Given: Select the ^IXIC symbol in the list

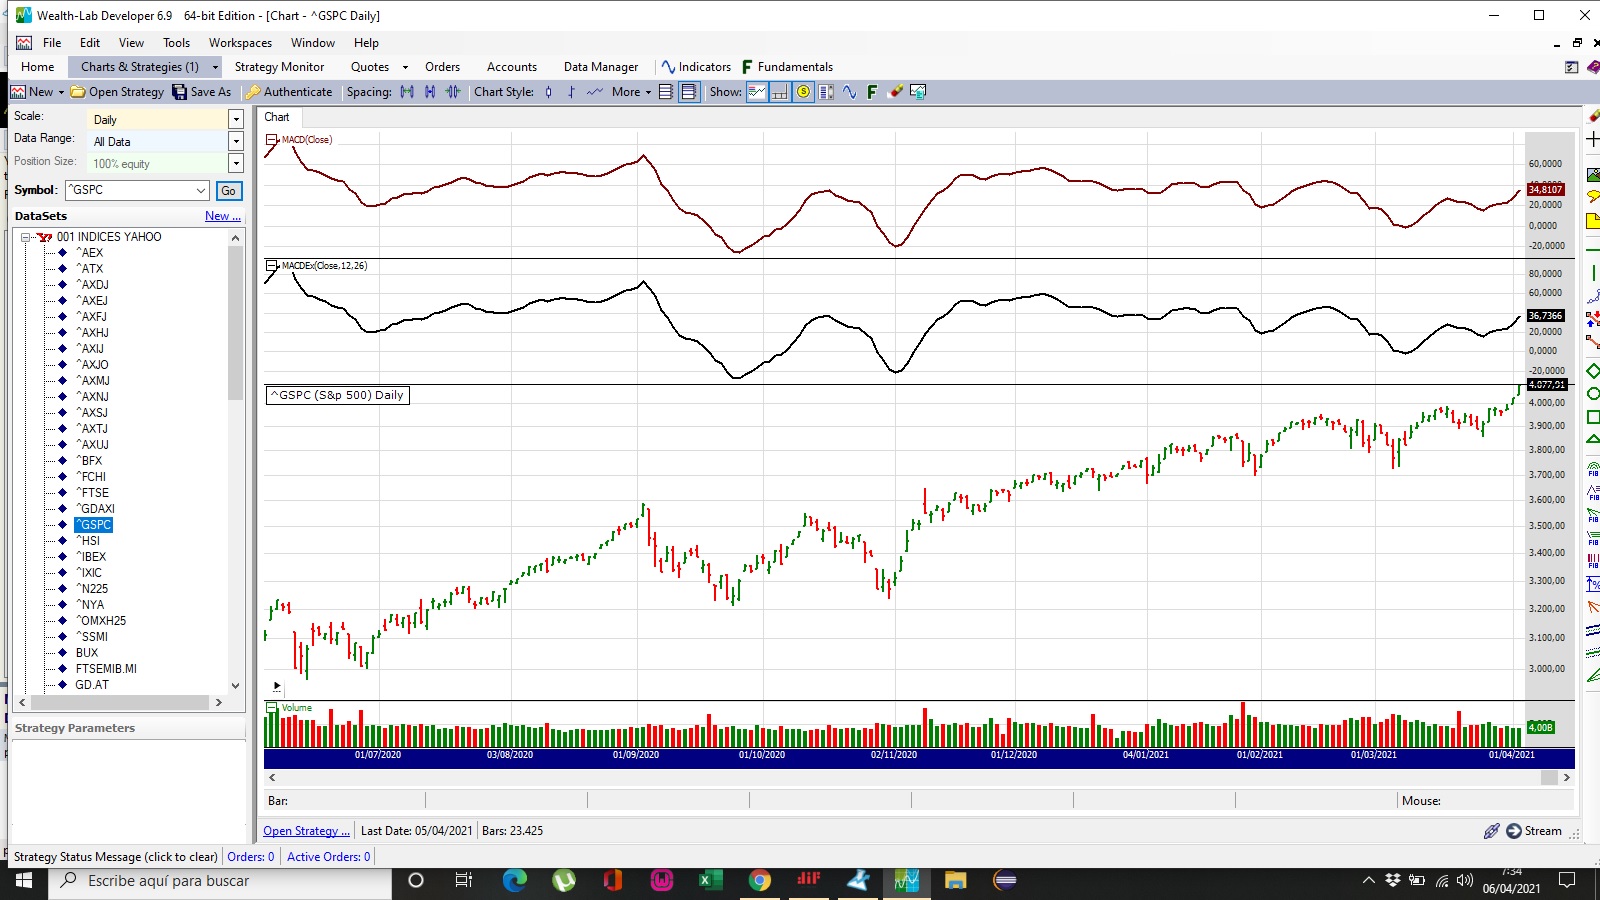Looking at the screenshot, I should click(88, 573).
